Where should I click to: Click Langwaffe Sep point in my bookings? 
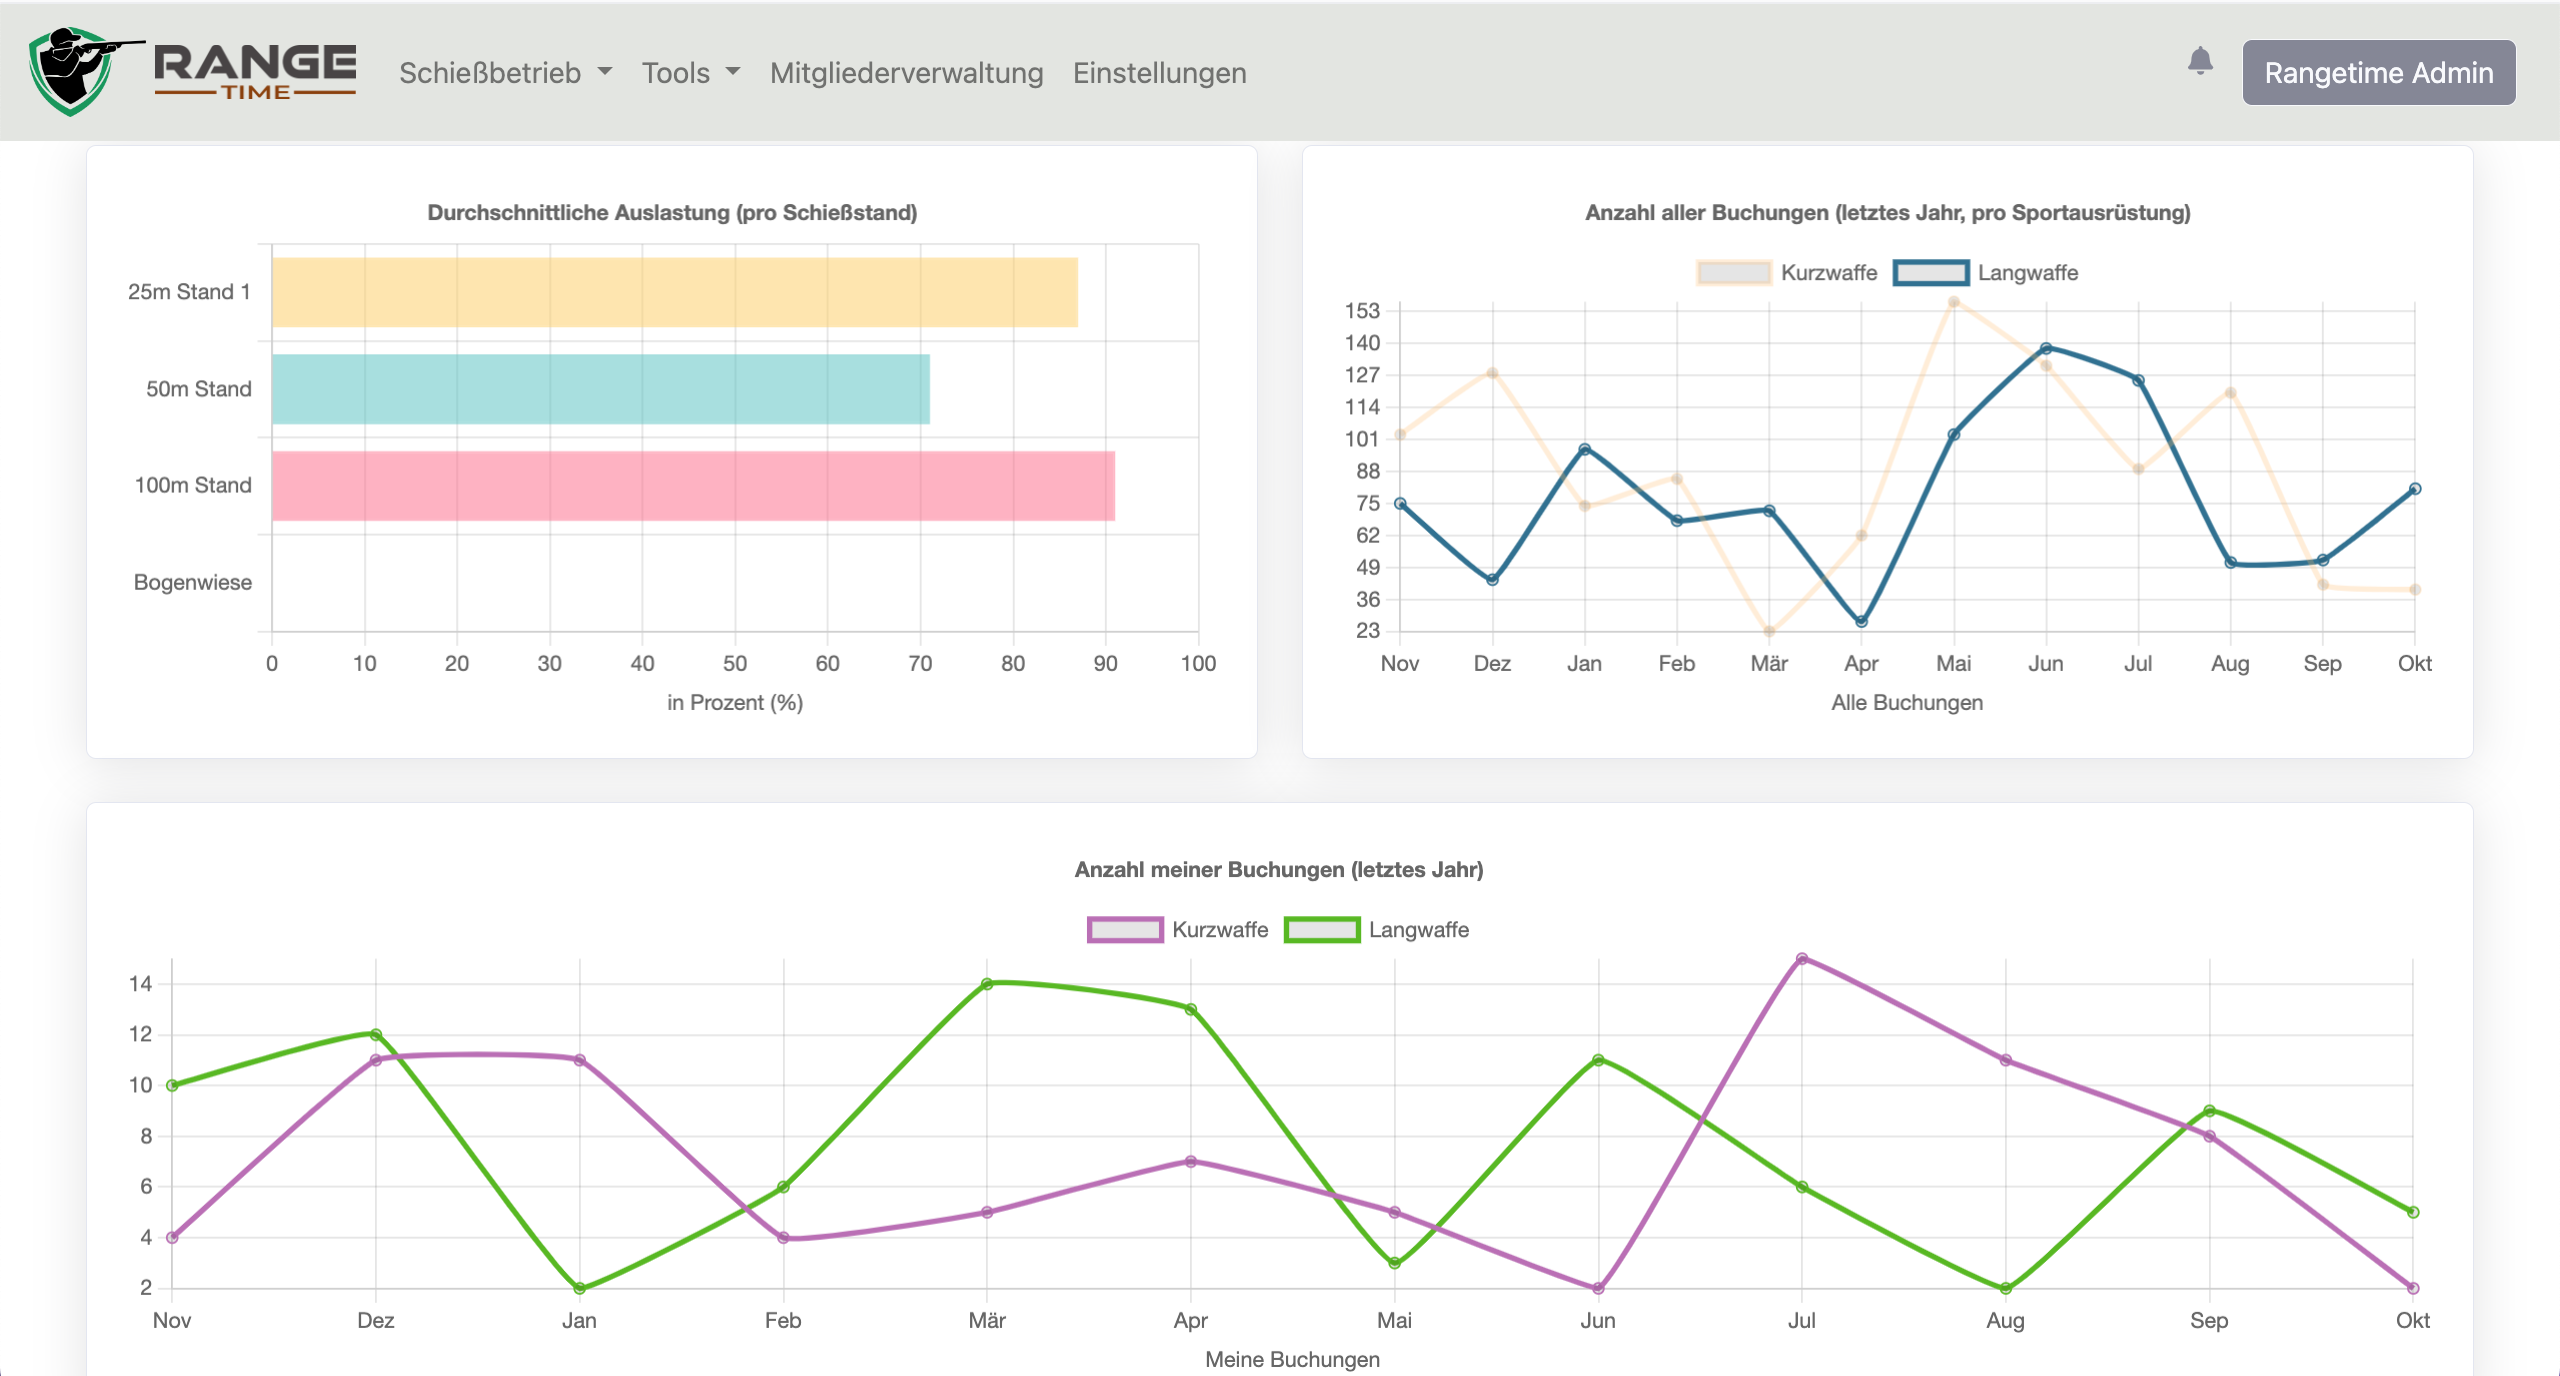[x=2210, y=1111]
